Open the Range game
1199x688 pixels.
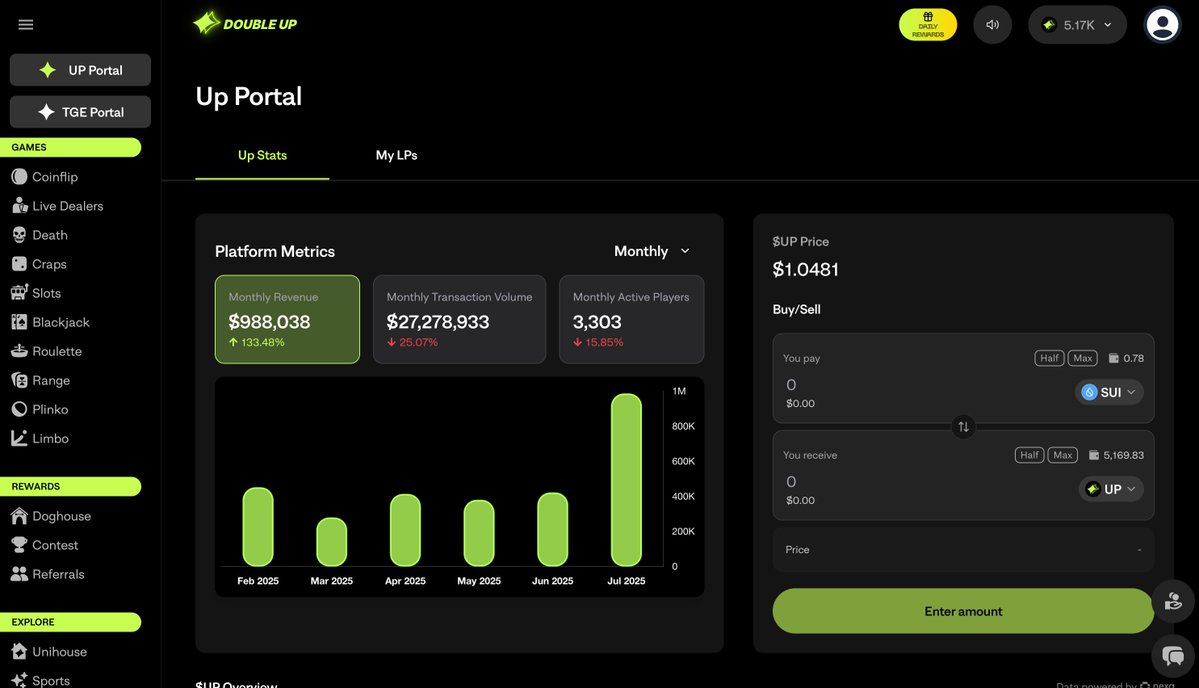coord(41,380)
